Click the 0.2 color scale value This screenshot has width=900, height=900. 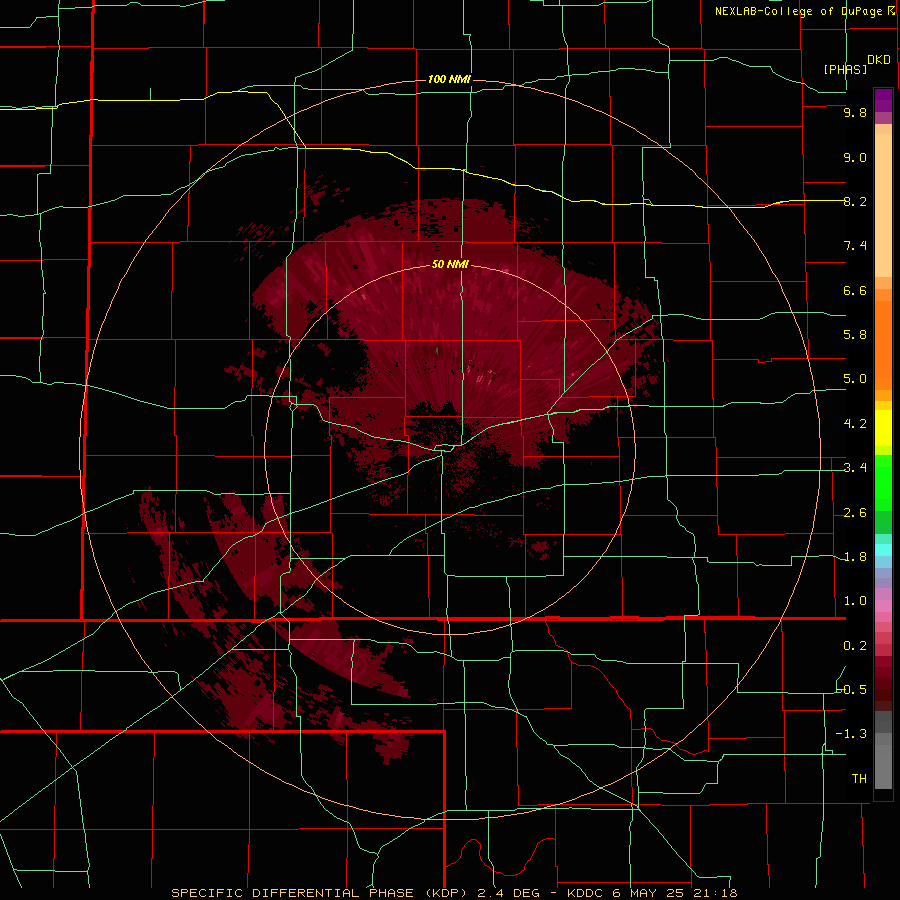tap(855, 646)
